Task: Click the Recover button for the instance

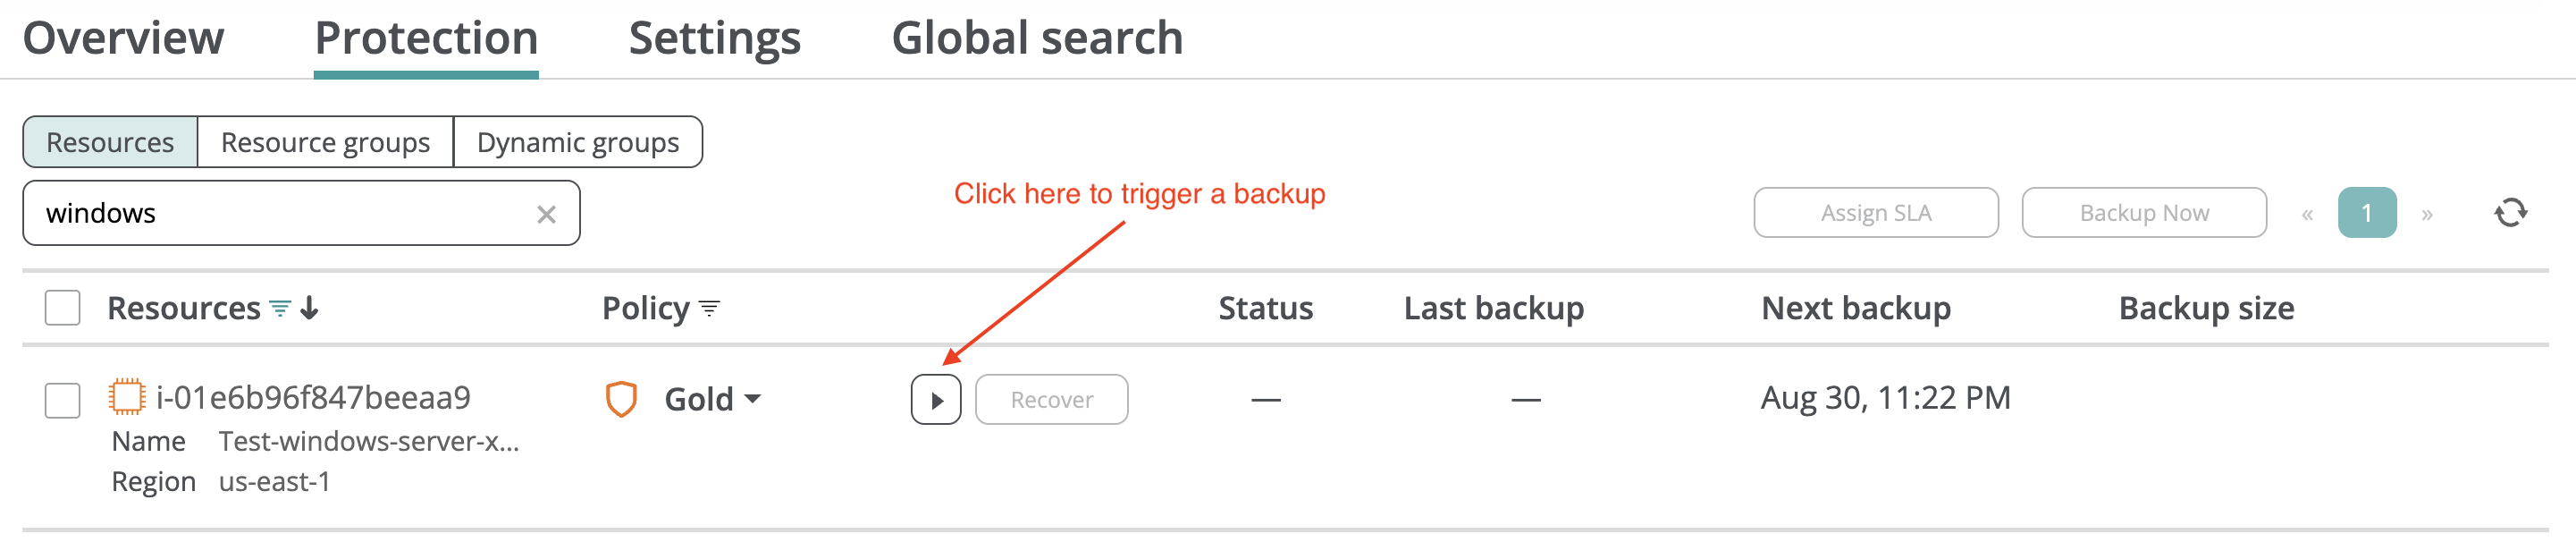Action: (x=1051, y=400)
